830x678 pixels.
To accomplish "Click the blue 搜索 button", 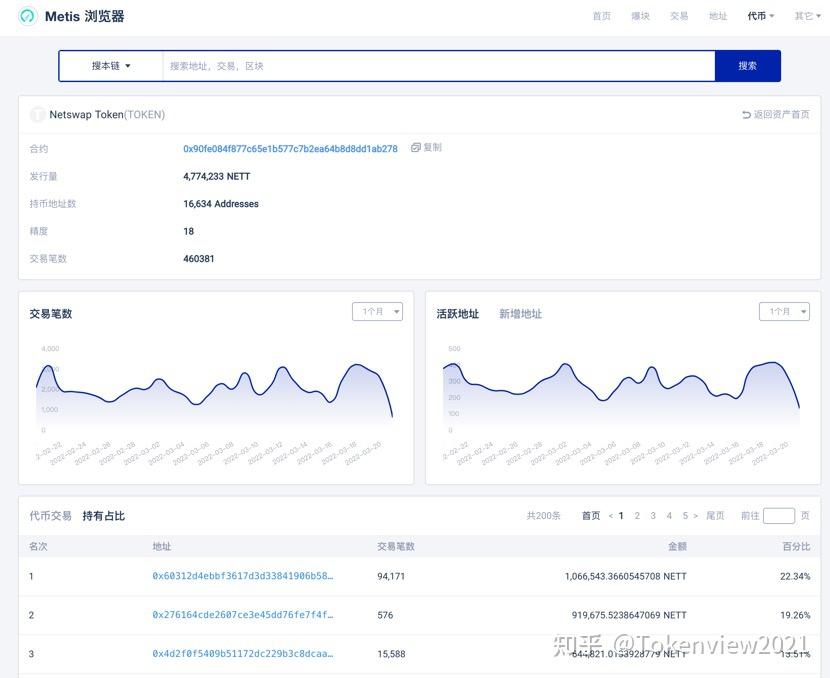I will tap(747, 66).
